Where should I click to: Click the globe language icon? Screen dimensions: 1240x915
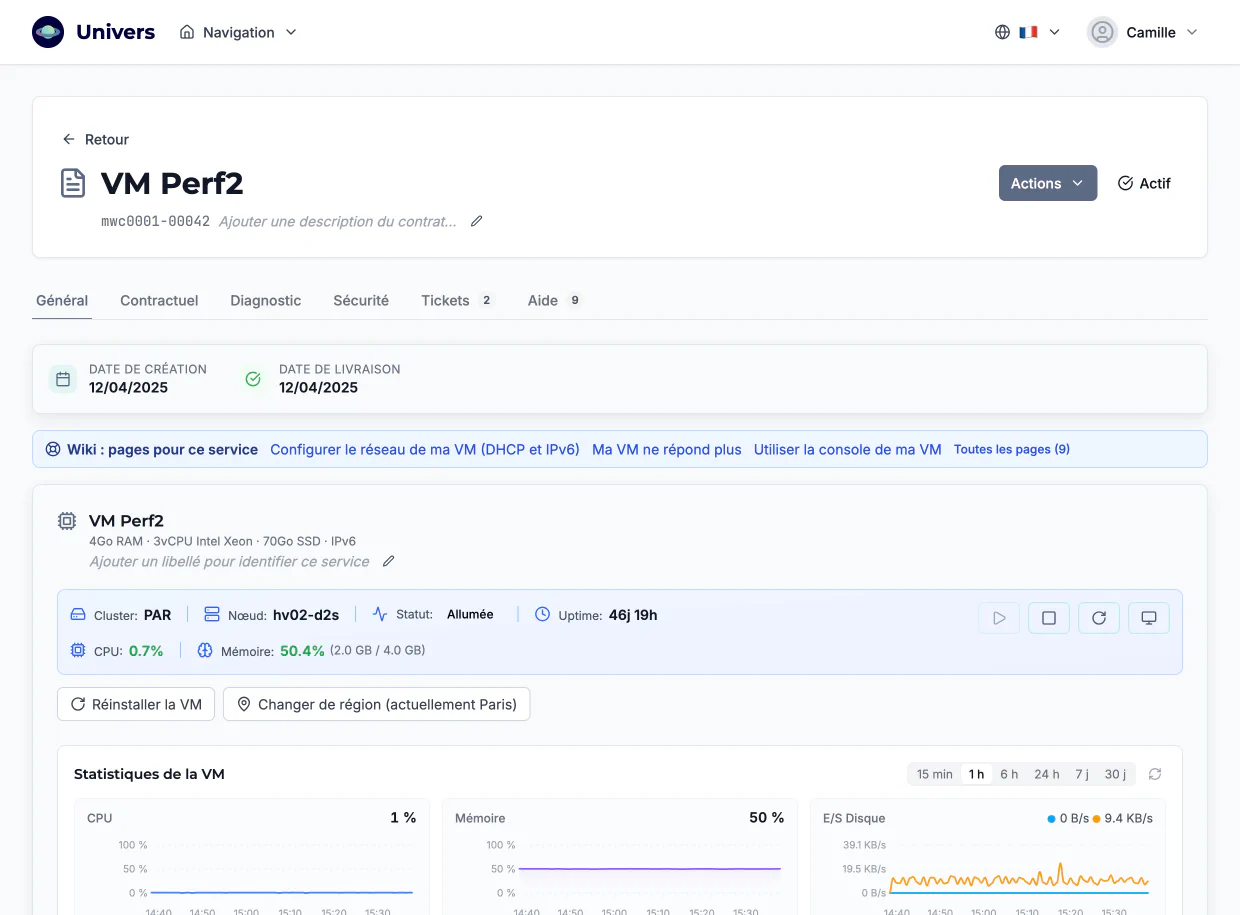click(1002, 32)
